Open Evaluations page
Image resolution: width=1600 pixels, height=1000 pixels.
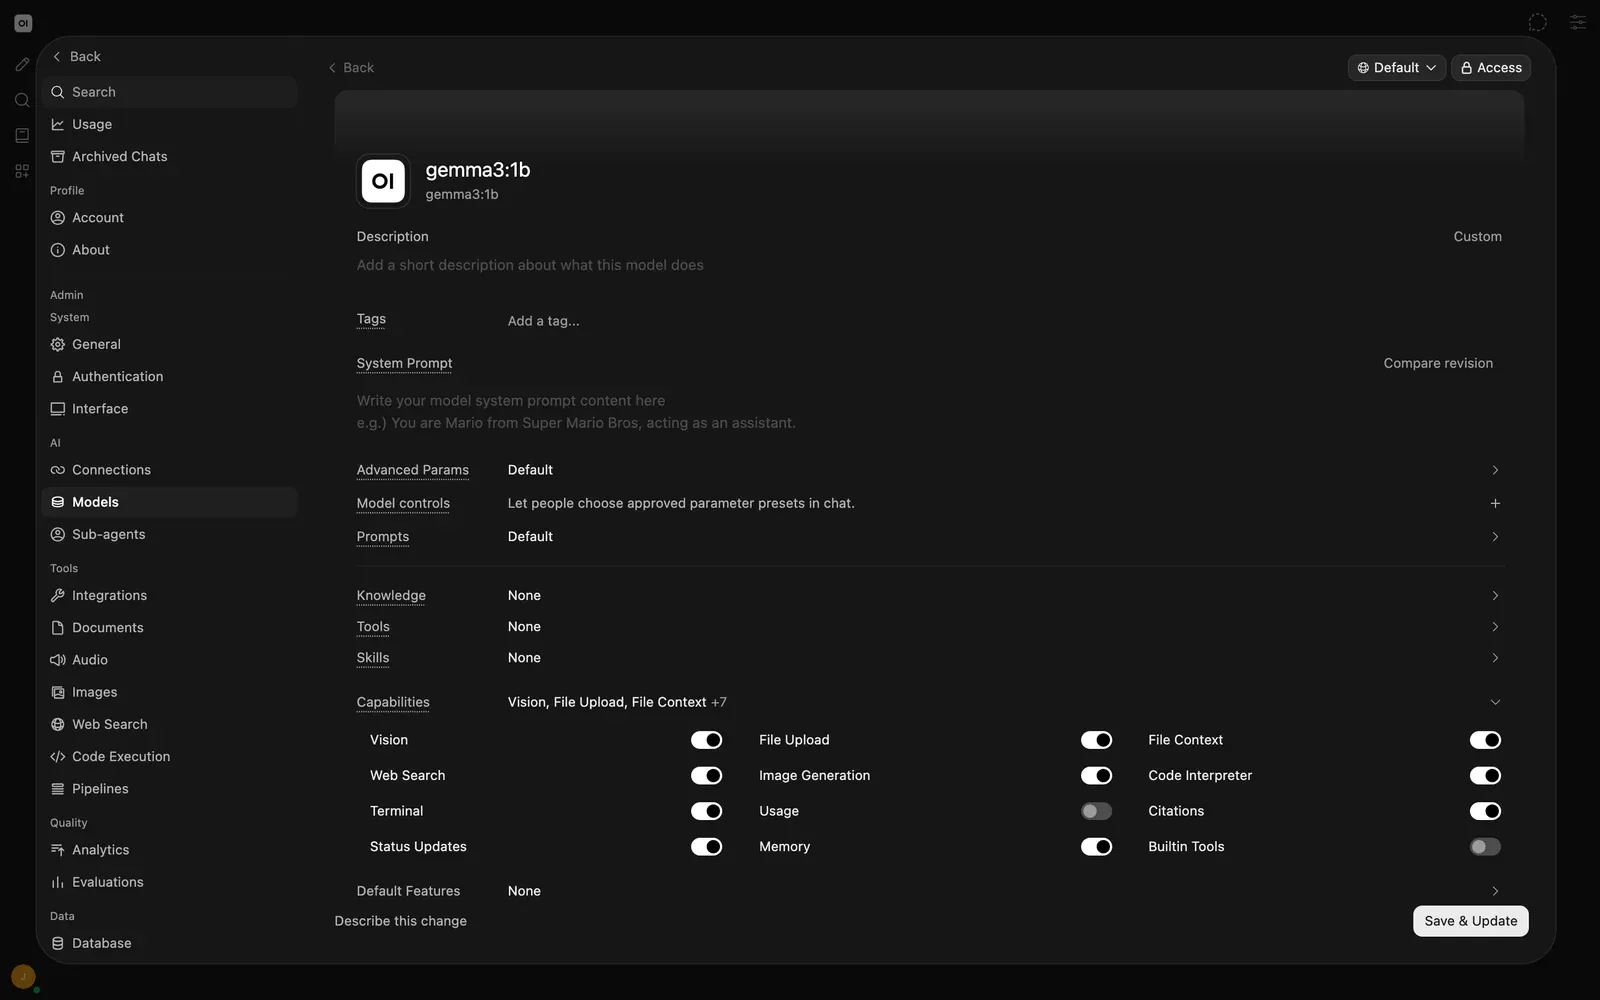(x=170, y=882)
